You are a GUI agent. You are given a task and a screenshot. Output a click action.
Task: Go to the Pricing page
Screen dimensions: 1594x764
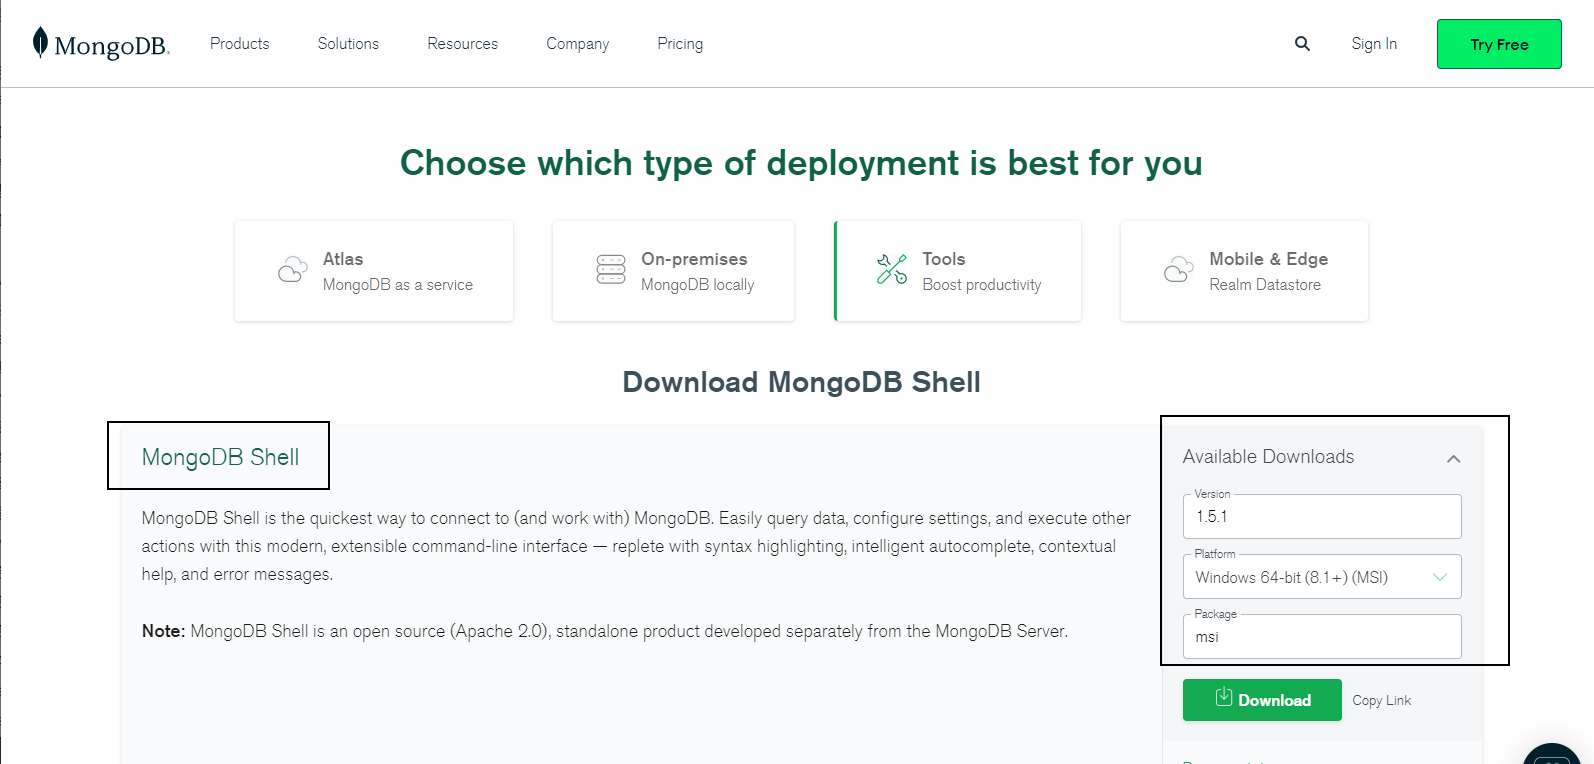pos(680,44)
